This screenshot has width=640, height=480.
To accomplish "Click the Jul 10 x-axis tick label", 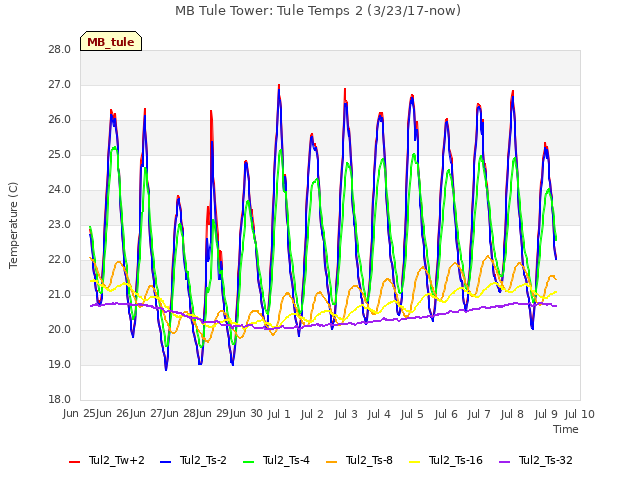I will (580, 414).
